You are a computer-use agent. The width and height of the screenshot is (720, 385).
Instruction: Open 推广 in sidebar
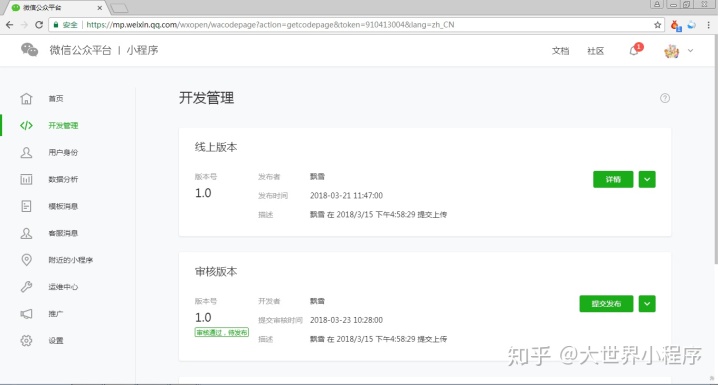coord(56,314)
